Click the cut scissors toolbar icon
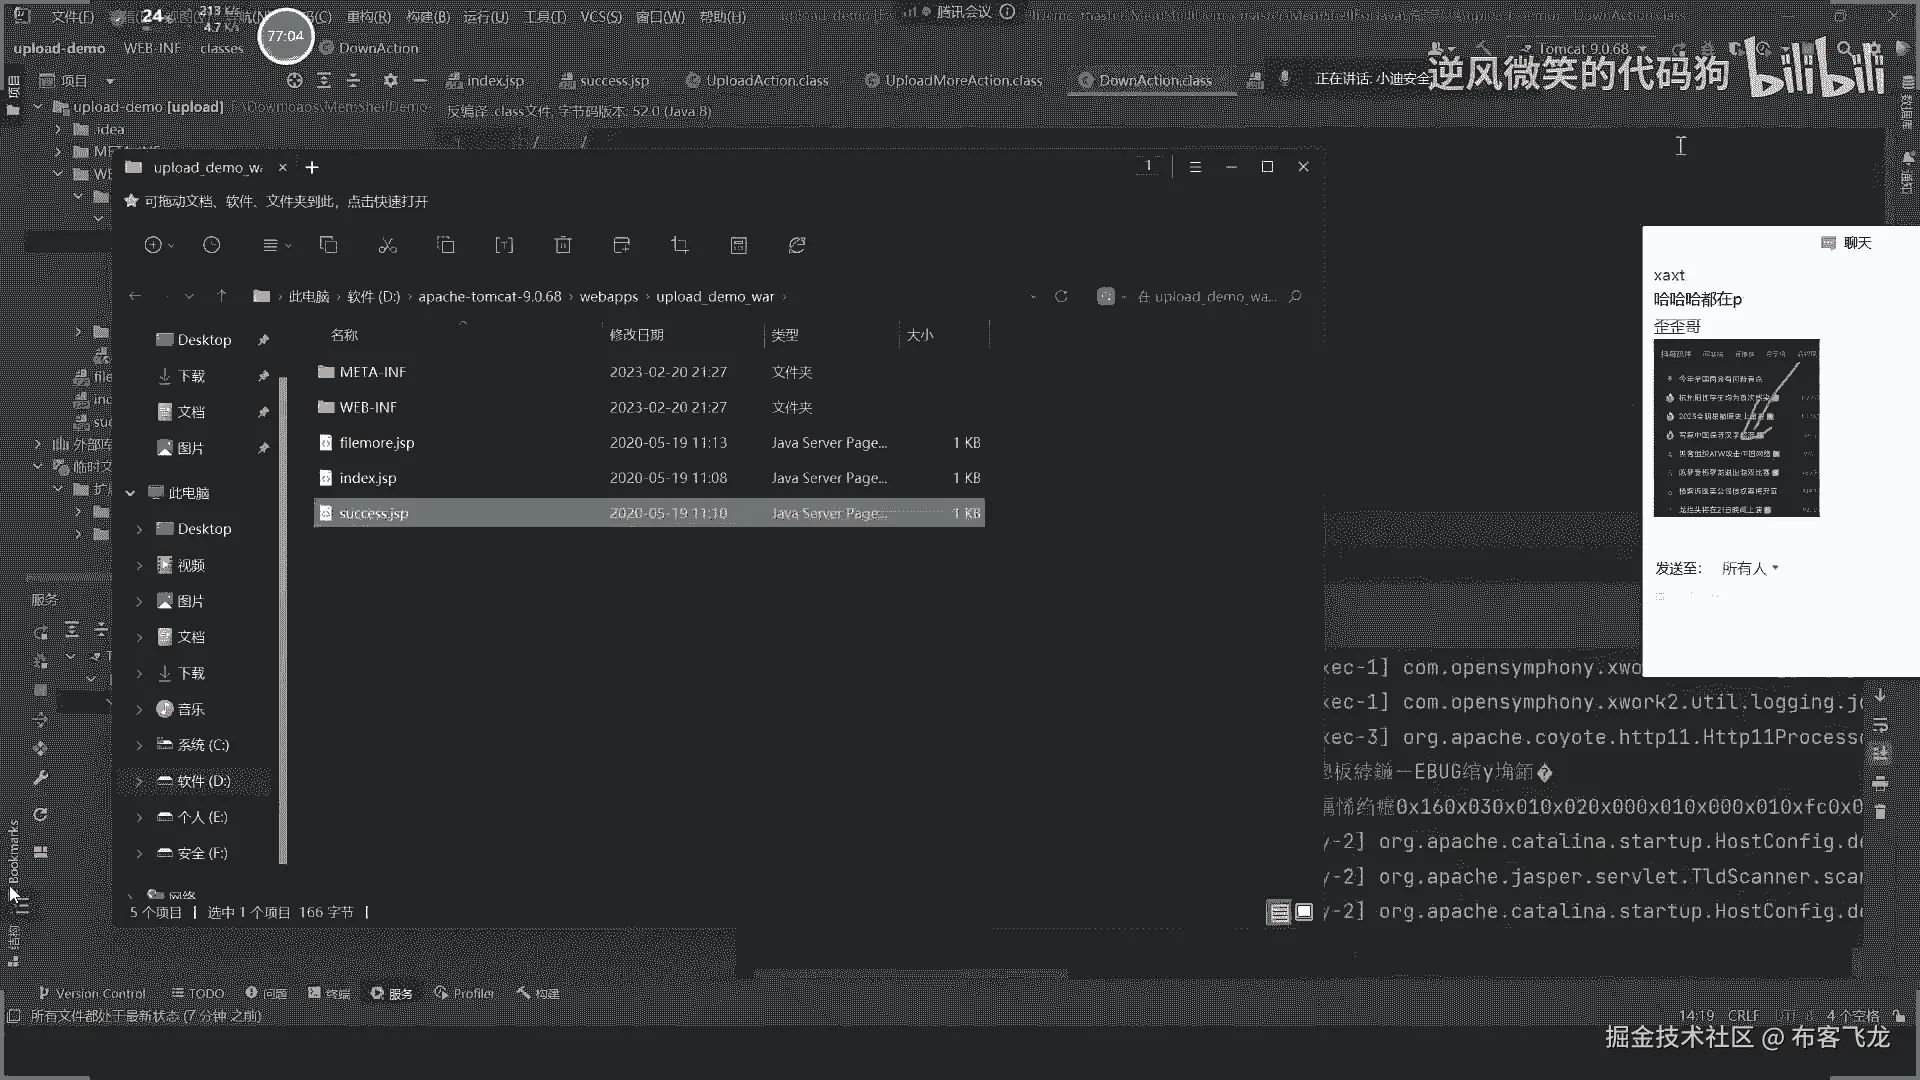Viewport: 1920px width, 1080px height. 388,245
